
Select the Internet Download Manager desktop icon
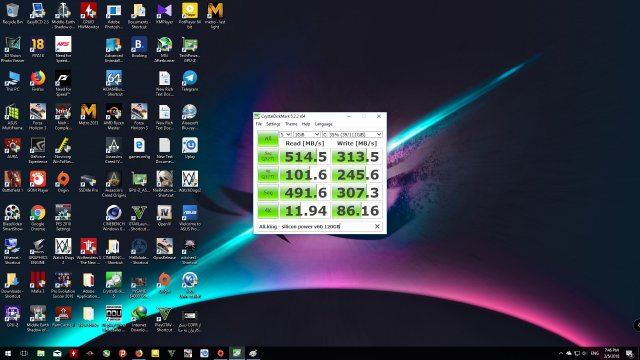tap(139, 318)
